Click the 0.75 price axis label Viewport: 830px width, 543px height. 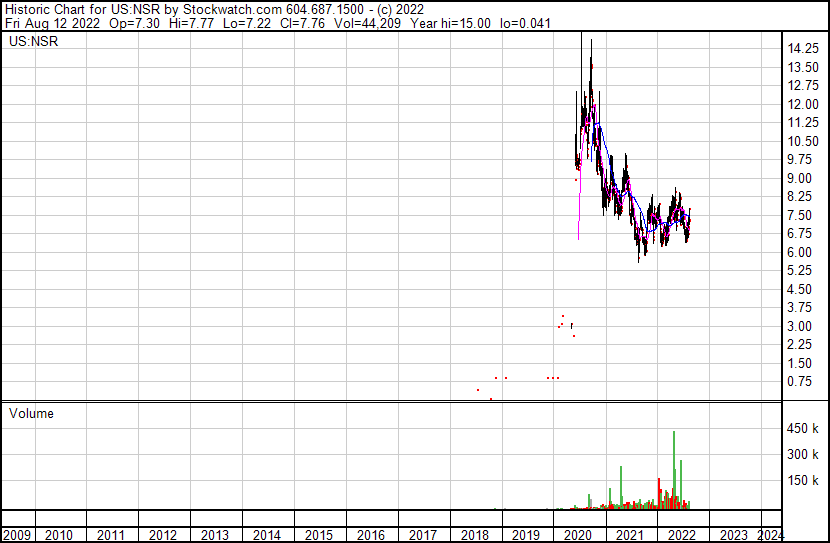[800, 382]
